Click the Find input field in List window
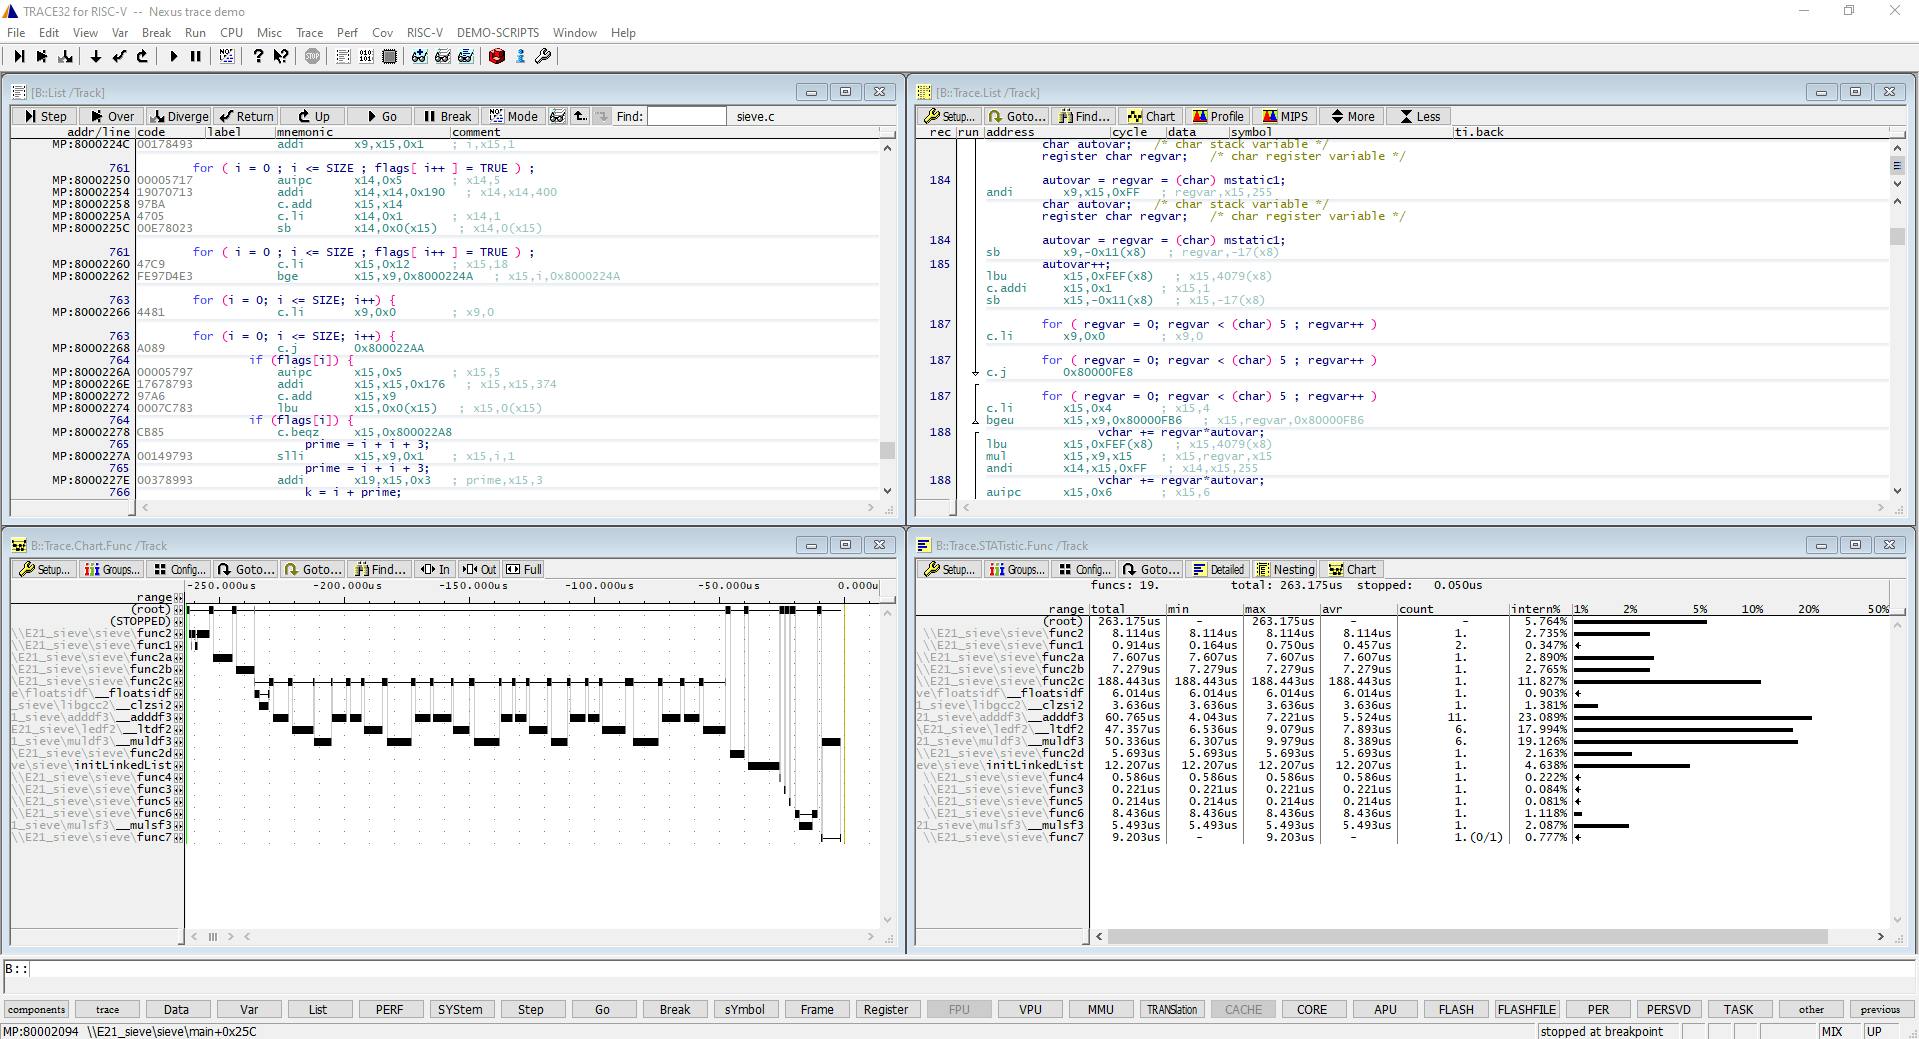Viewport: 1919px width, 1039px height. 686,116
